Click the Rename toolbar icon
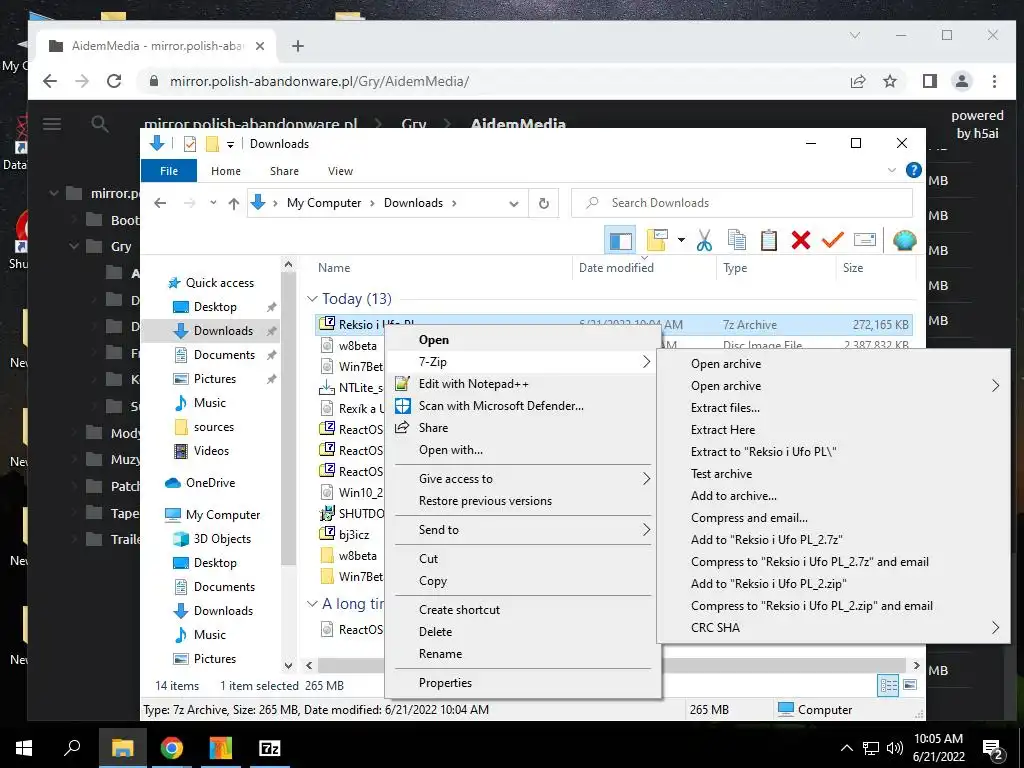The image size is (1024, 768). point(865,240)
